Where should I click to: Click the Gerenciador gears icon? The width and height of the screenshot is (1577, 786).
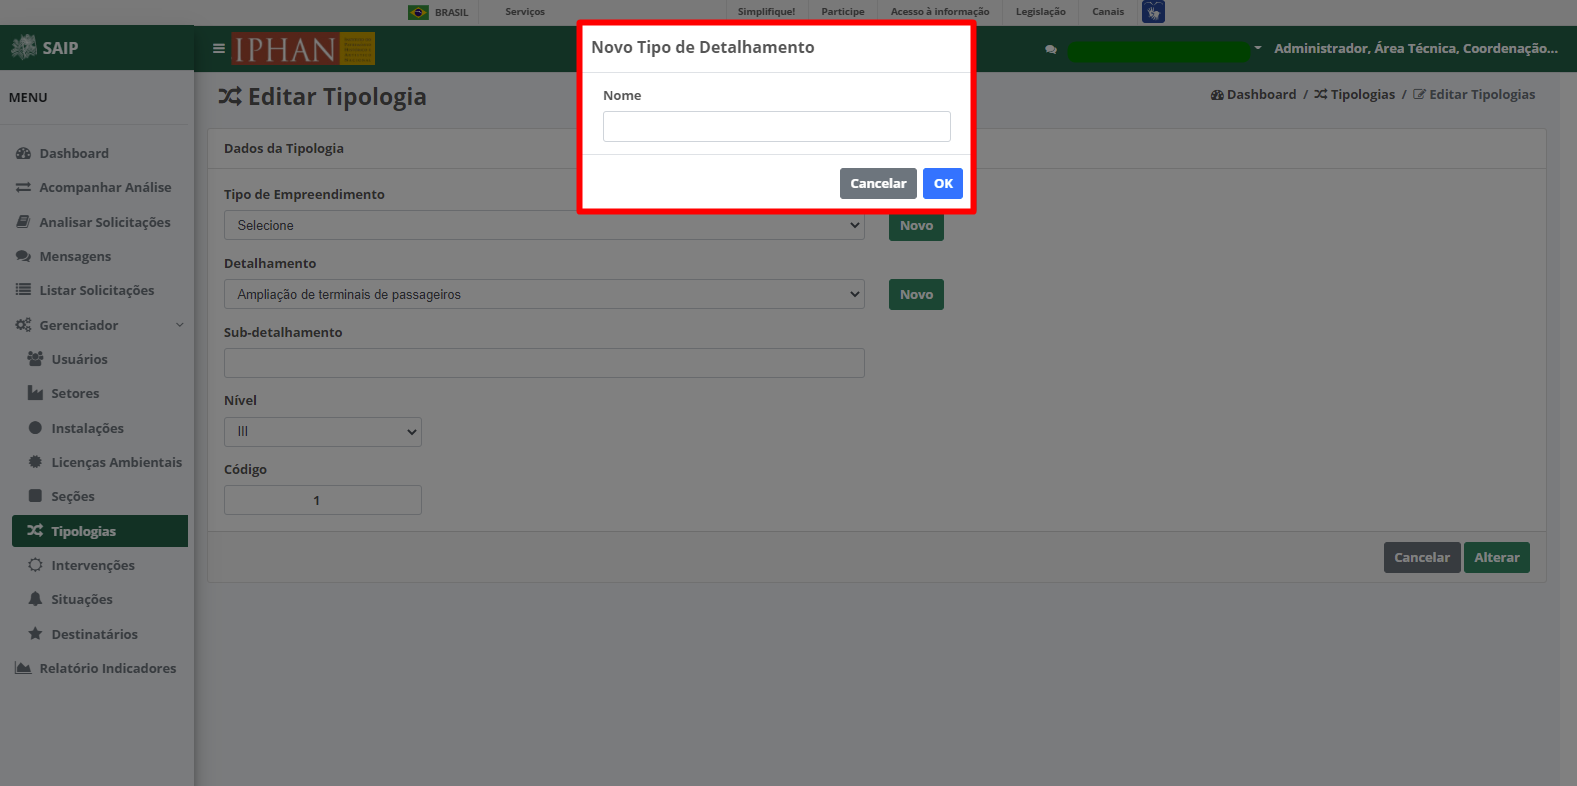click(x=23, y=325)
